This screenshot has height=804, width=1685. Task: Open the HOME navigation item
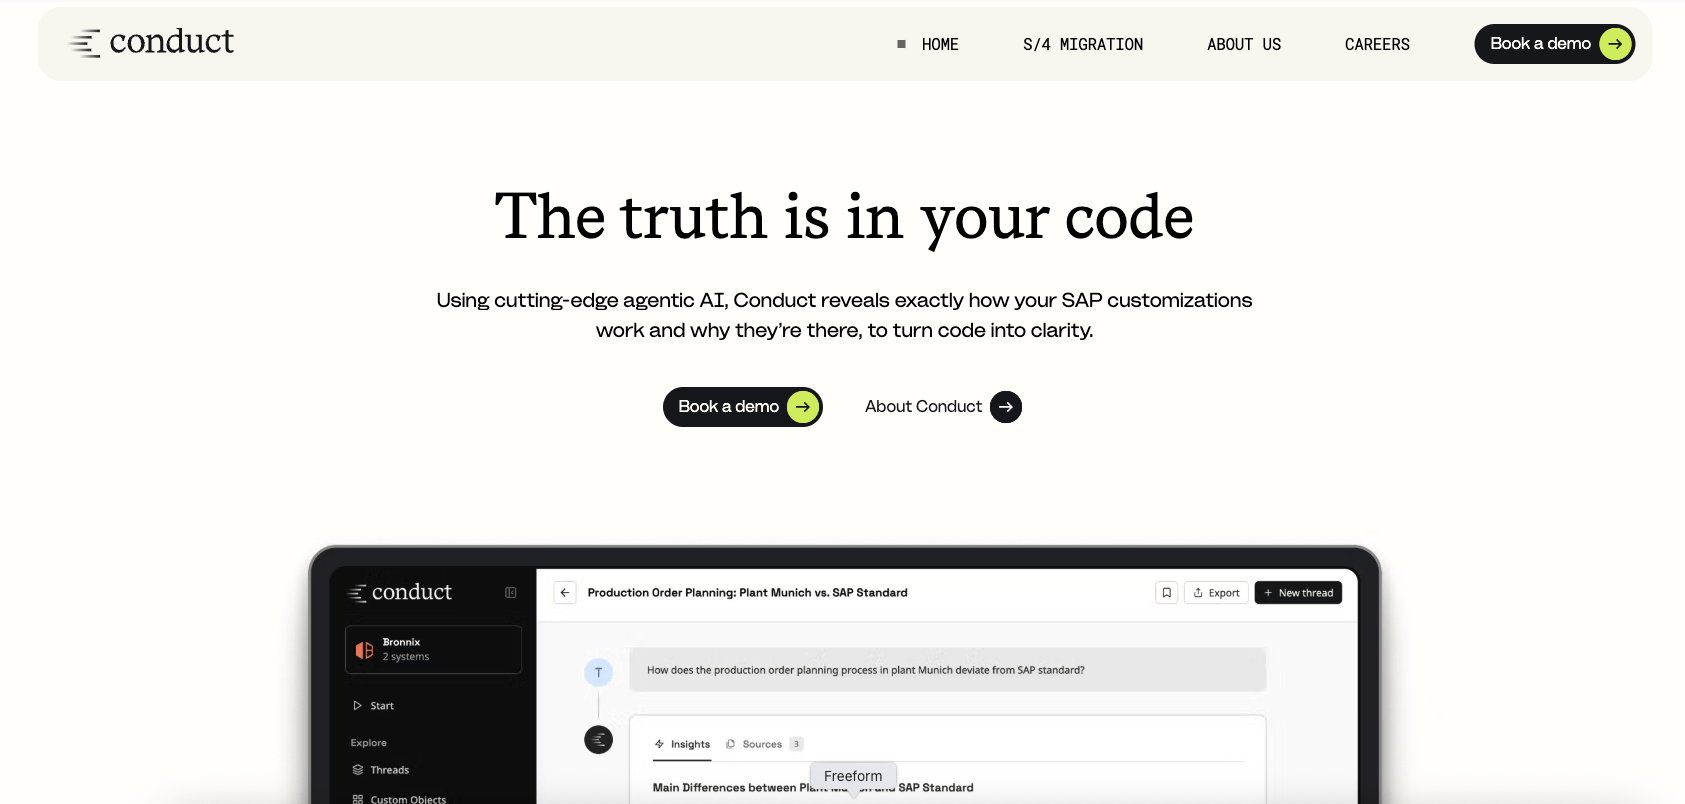(x=939, y=45)
